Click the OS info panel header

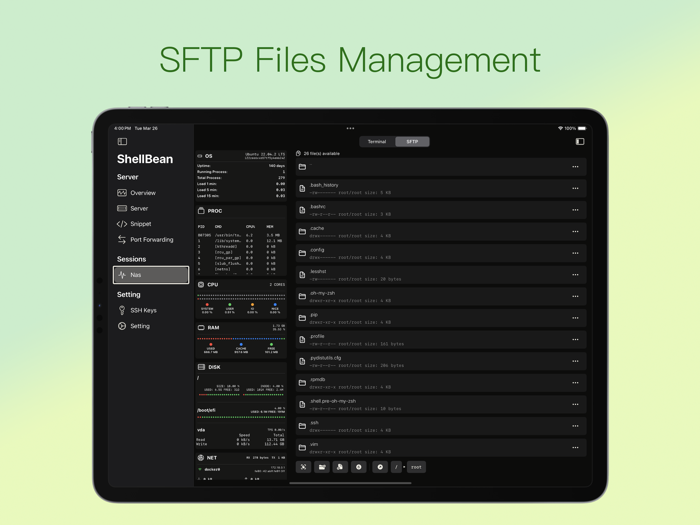point(241,156)
